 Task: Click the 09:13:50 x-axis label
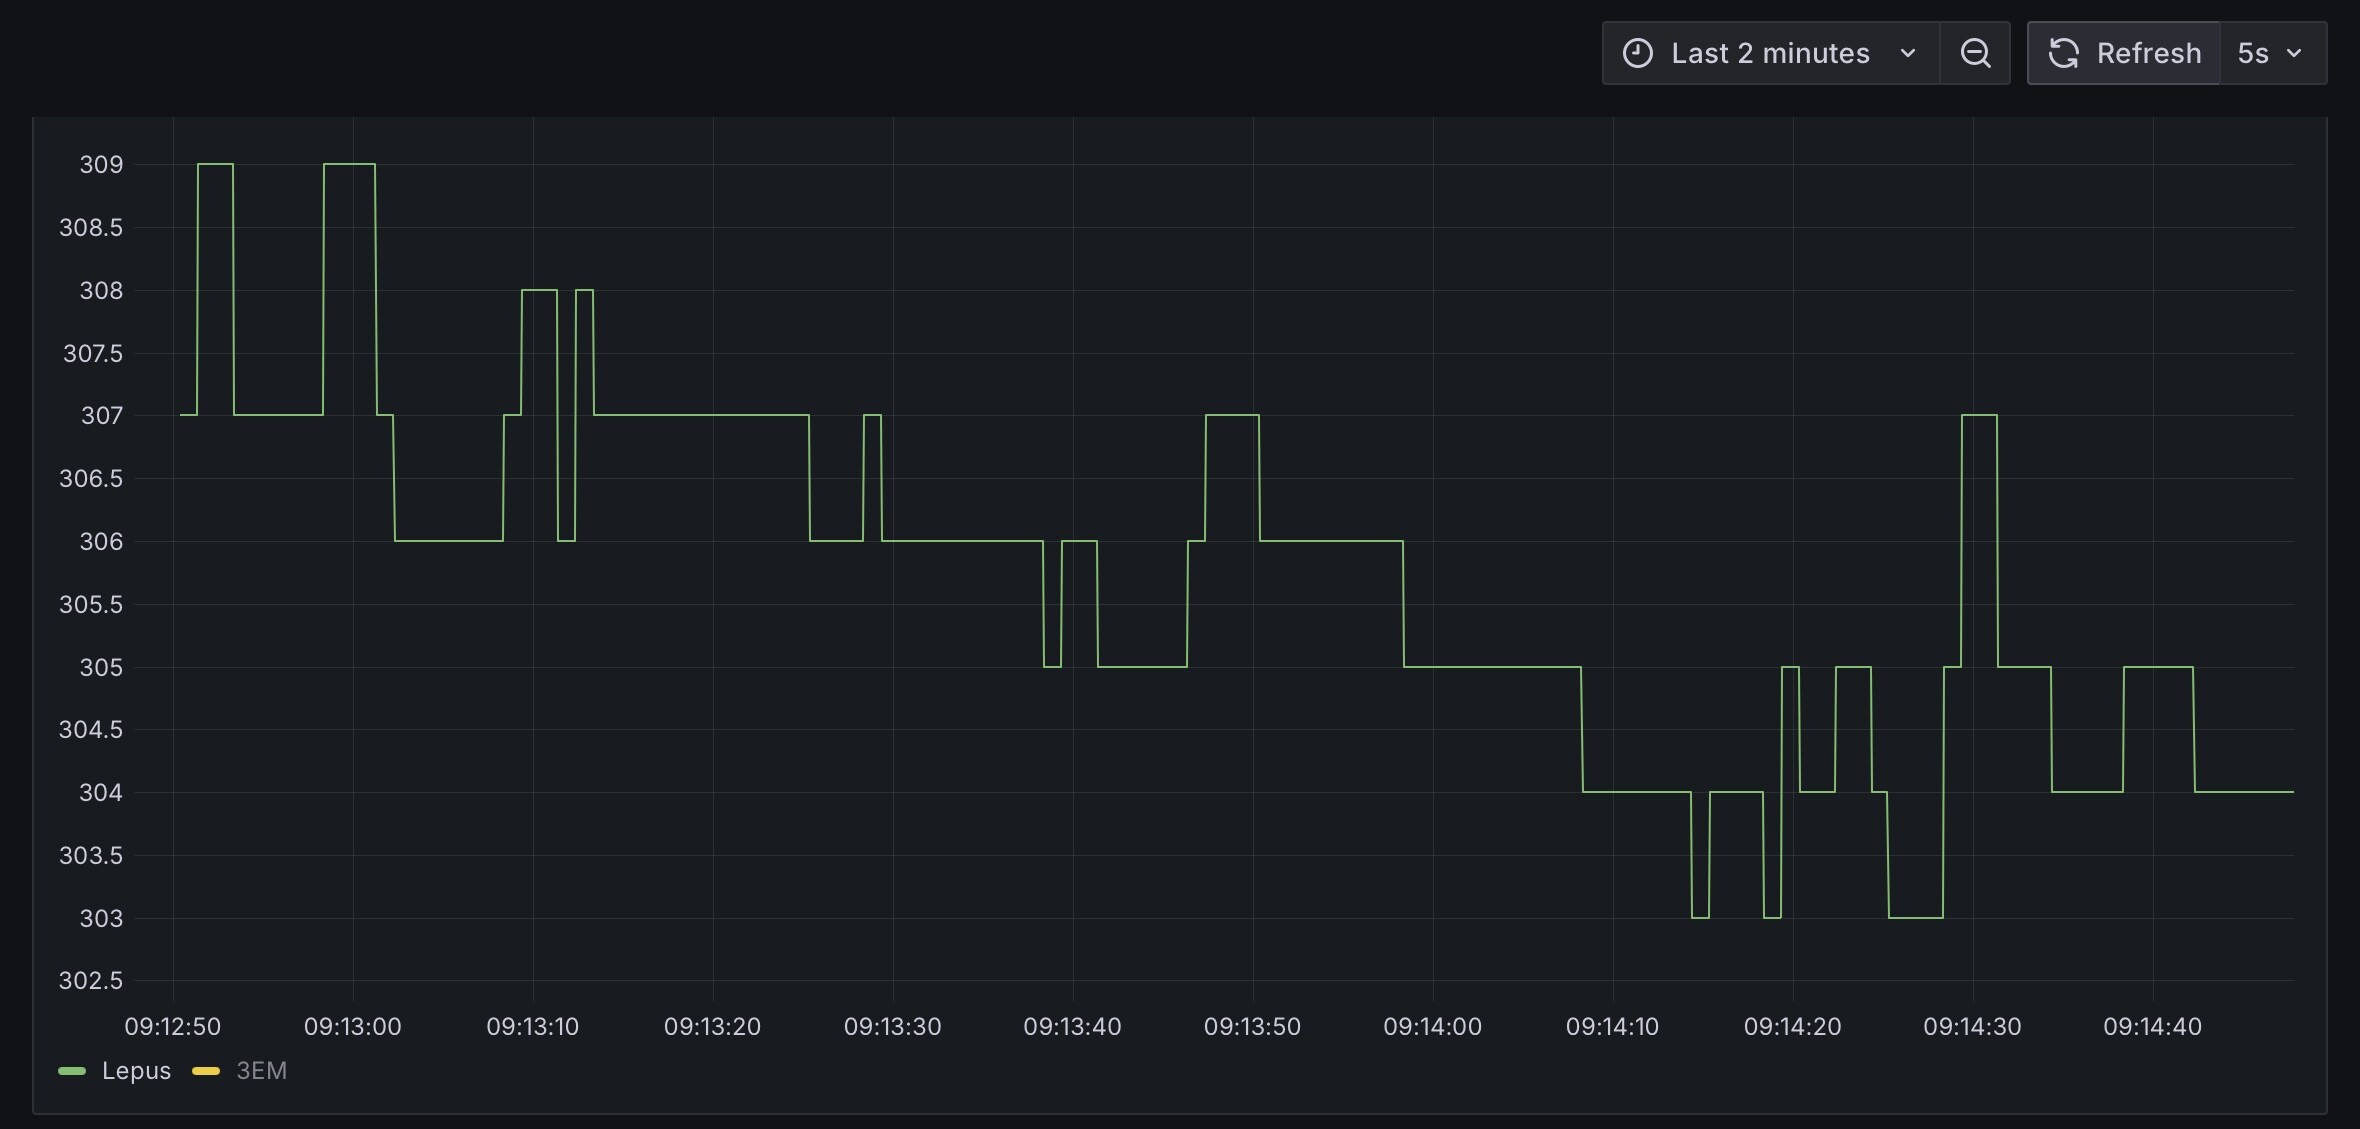(x=1252, y=1026)
